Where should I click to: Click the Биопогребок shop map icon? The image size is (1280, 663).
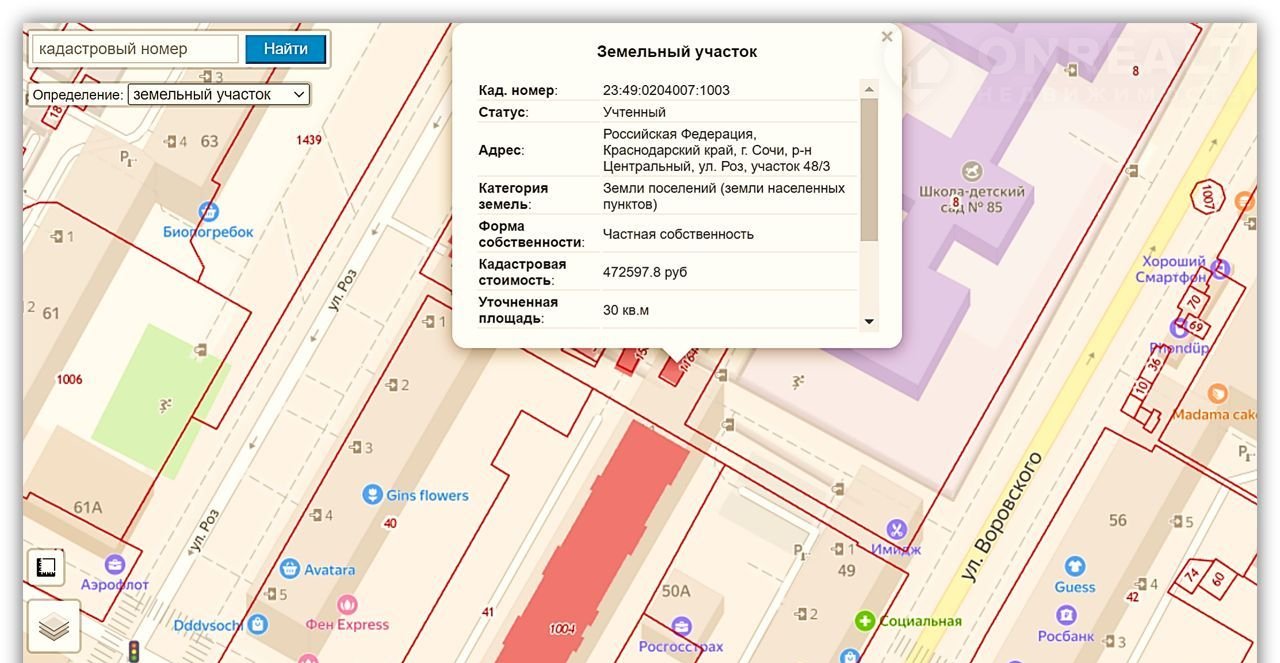(208, 211)
